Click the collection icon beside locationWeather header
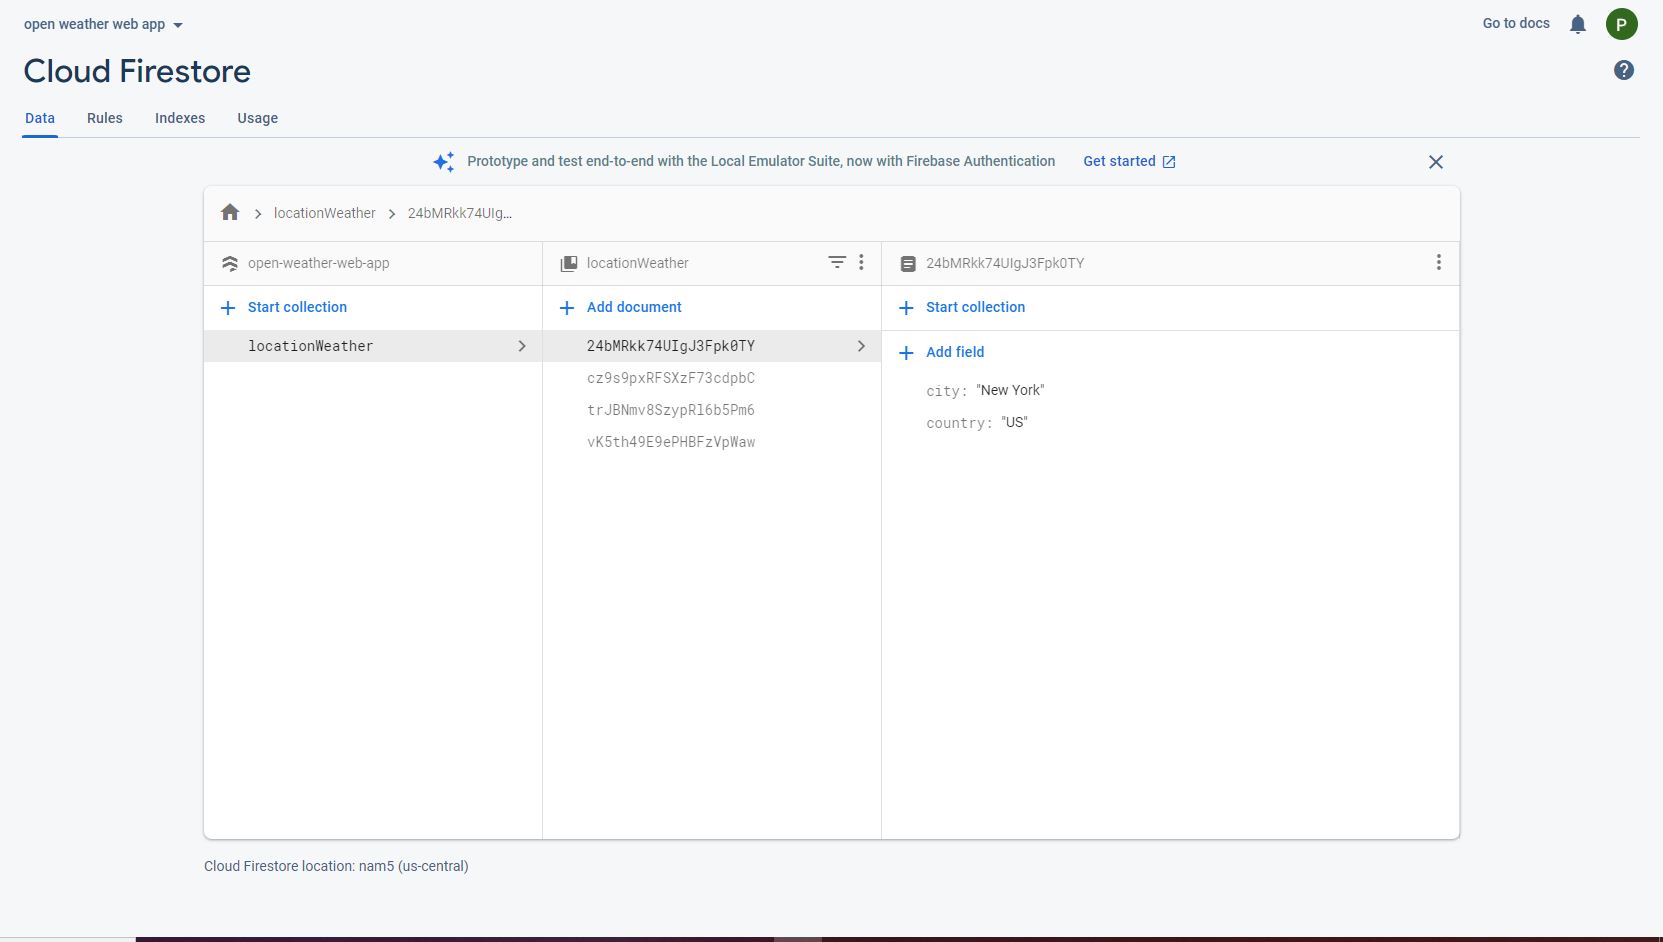 tap(569, 263)
